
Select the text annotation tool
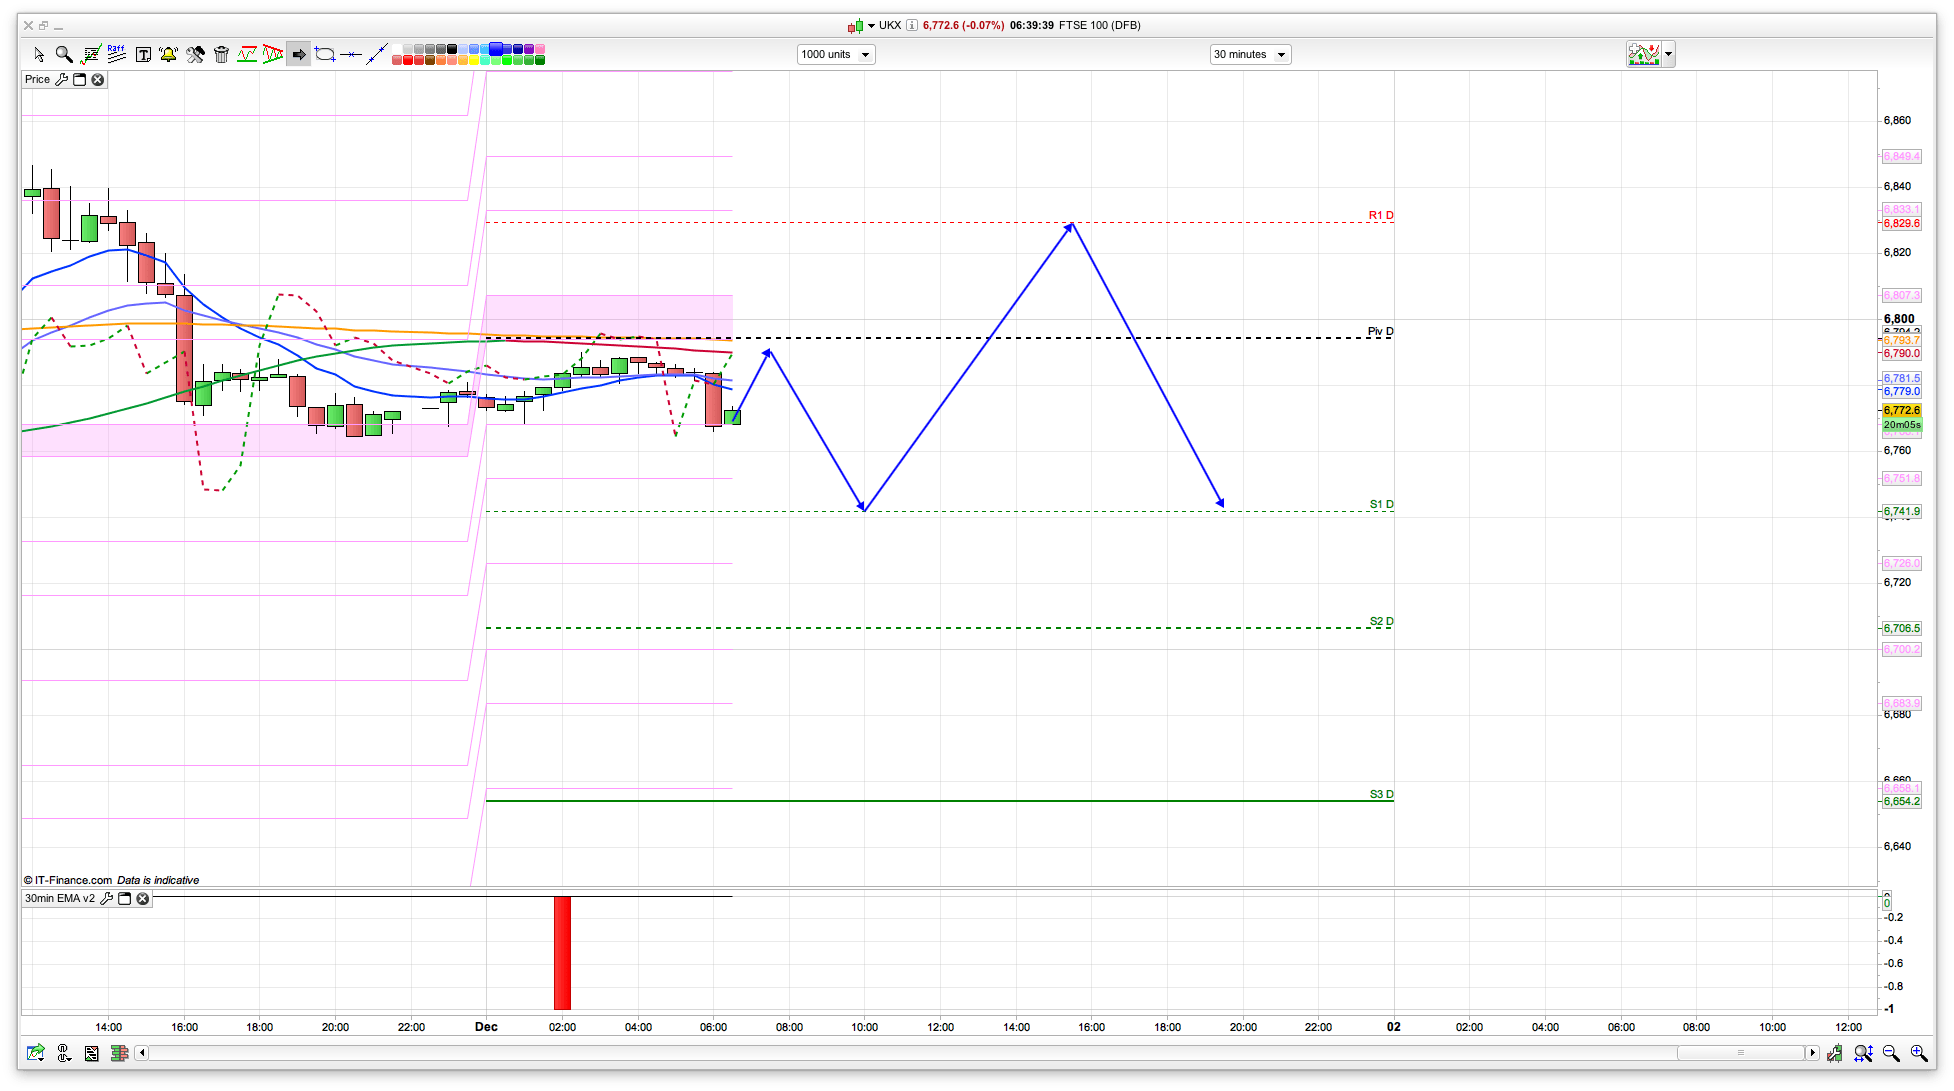click(x=143, y=54)
